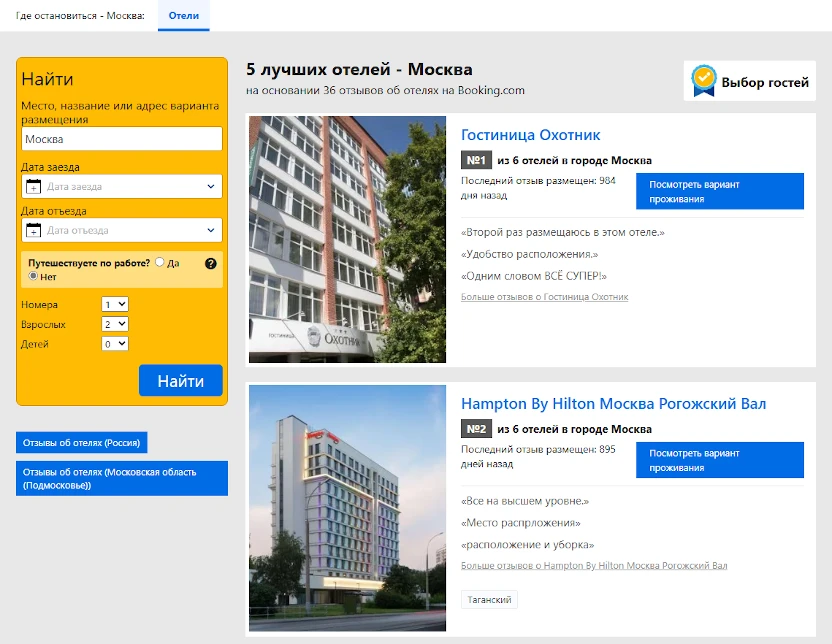
Task: Expand the Детей count dropdown
Action: (115, 344)
